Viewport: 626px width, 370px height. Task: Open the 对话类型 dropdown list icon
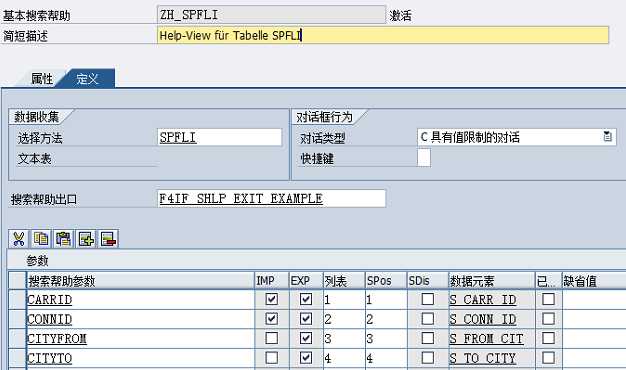607,137
